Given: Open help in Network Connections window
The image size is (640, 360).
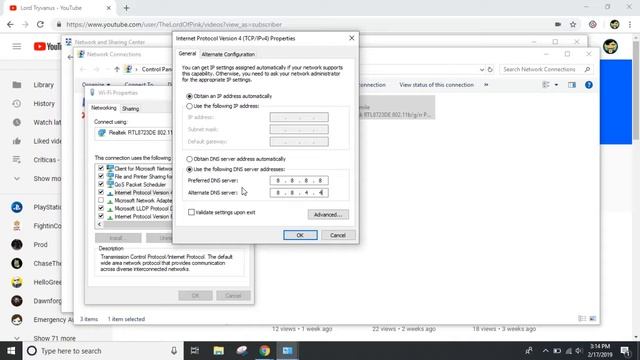Looking at the screenshot, I should 589,85.
